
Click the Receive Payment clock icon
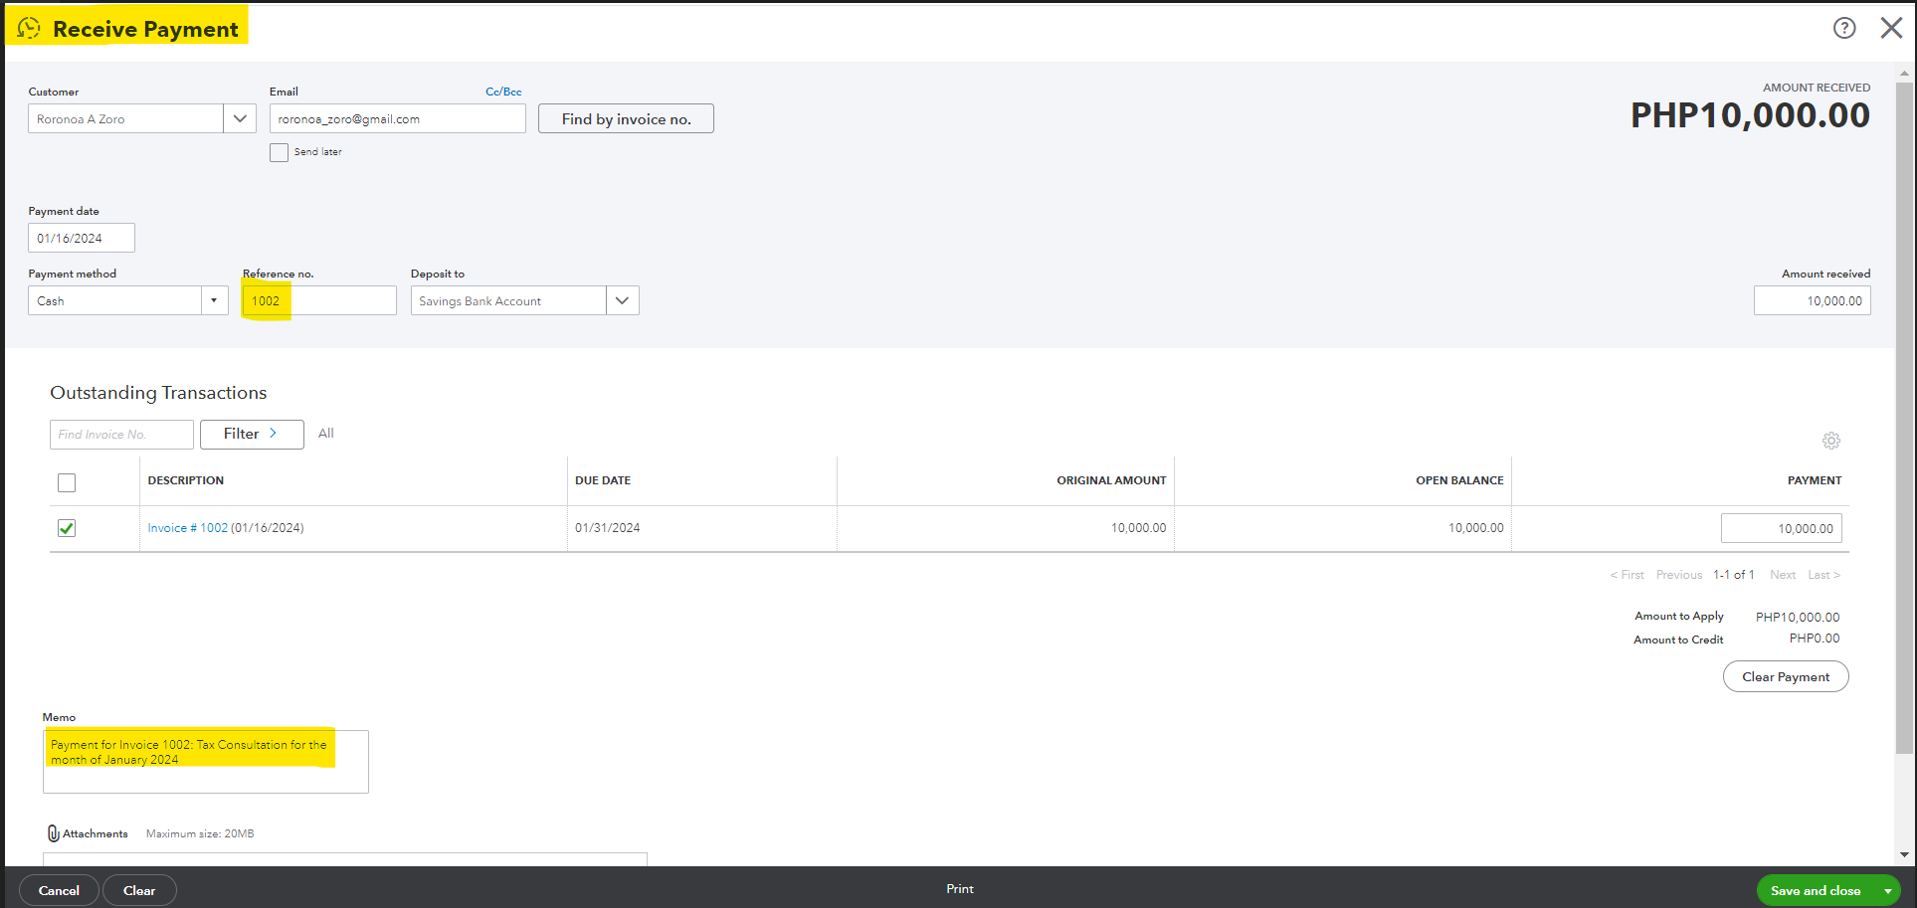coord(29,28)
